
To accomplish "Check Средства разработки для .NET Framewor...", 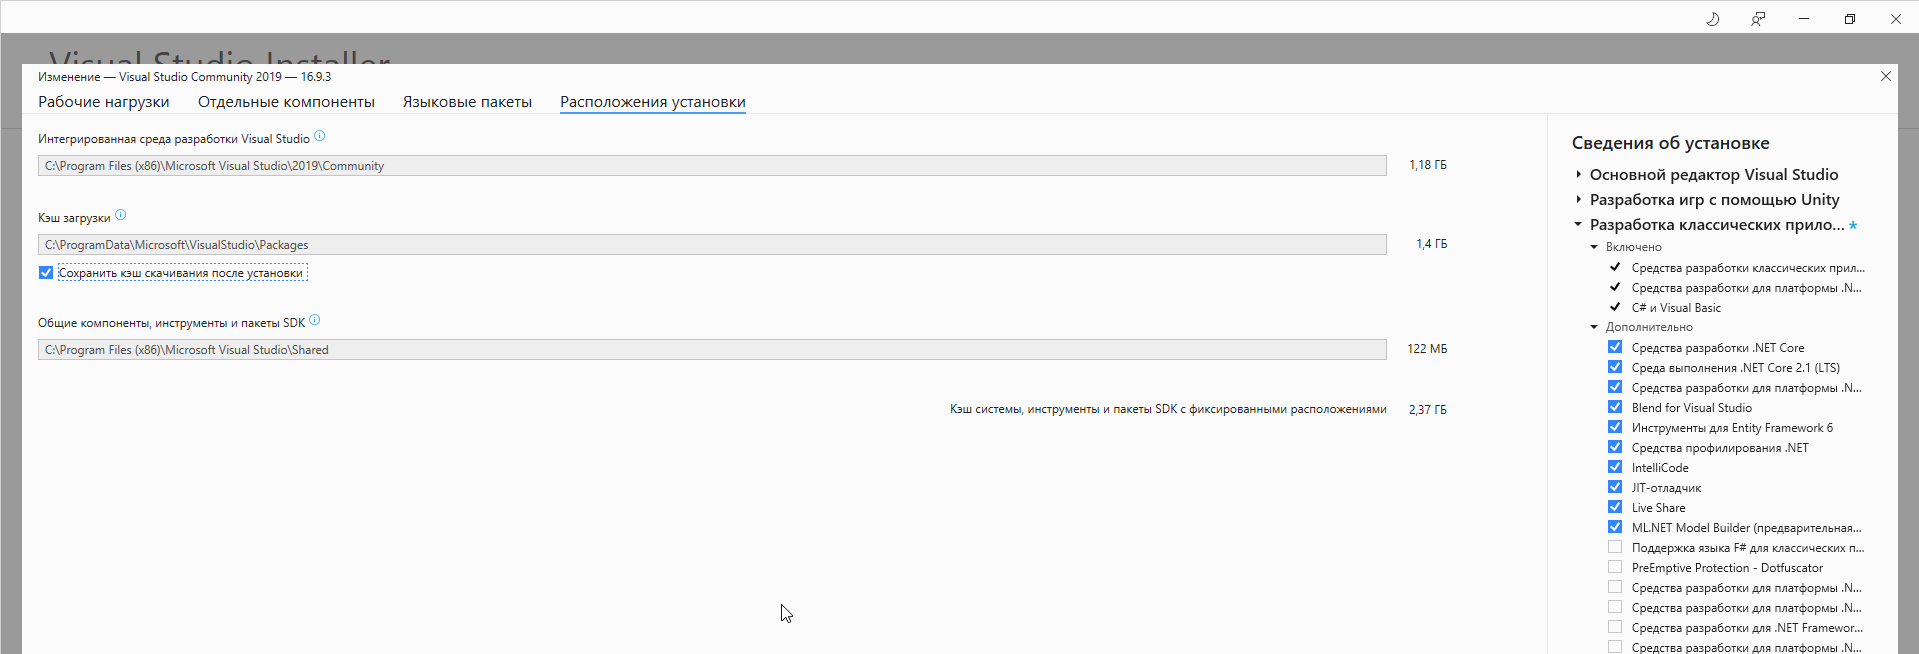I will [1615, 627].
